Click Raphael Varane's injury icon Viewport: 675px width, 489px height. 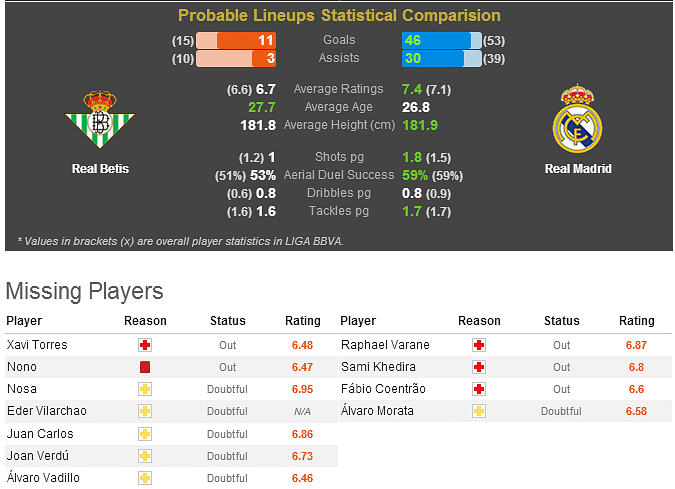coord(479,345)
